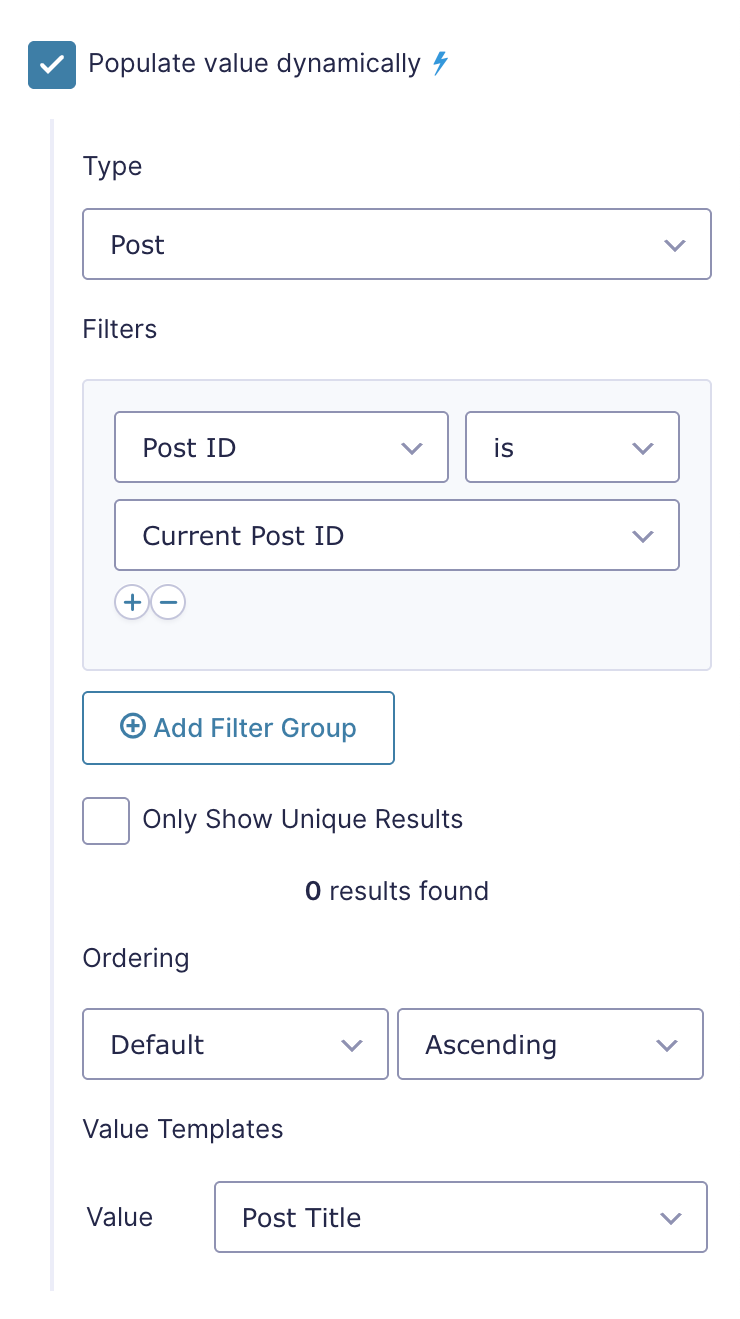Click chevron on the Ascending dropdown
The image size is (740, 1319).
click(x=667, y=1045)
